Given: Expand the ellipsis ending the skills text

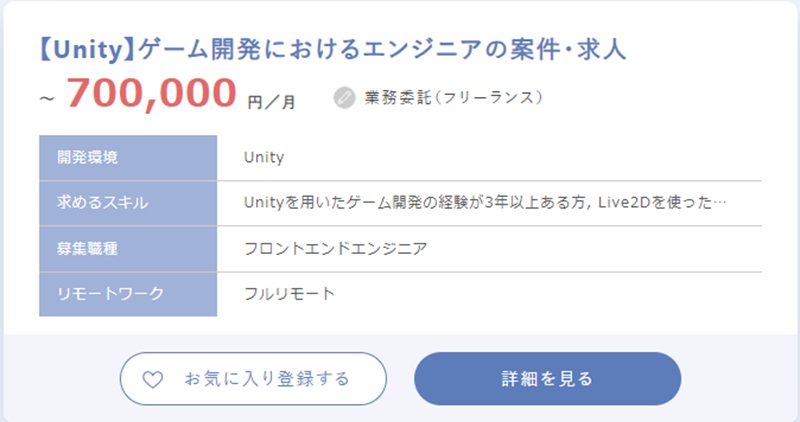Looking at the screenshot, I should point(719,203).
